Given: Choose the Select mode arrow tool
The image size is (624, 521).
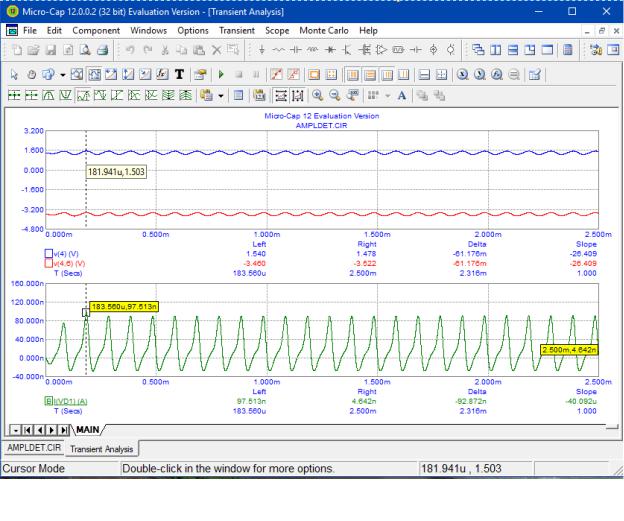Looking at the screenshot, I should [14, 74].
